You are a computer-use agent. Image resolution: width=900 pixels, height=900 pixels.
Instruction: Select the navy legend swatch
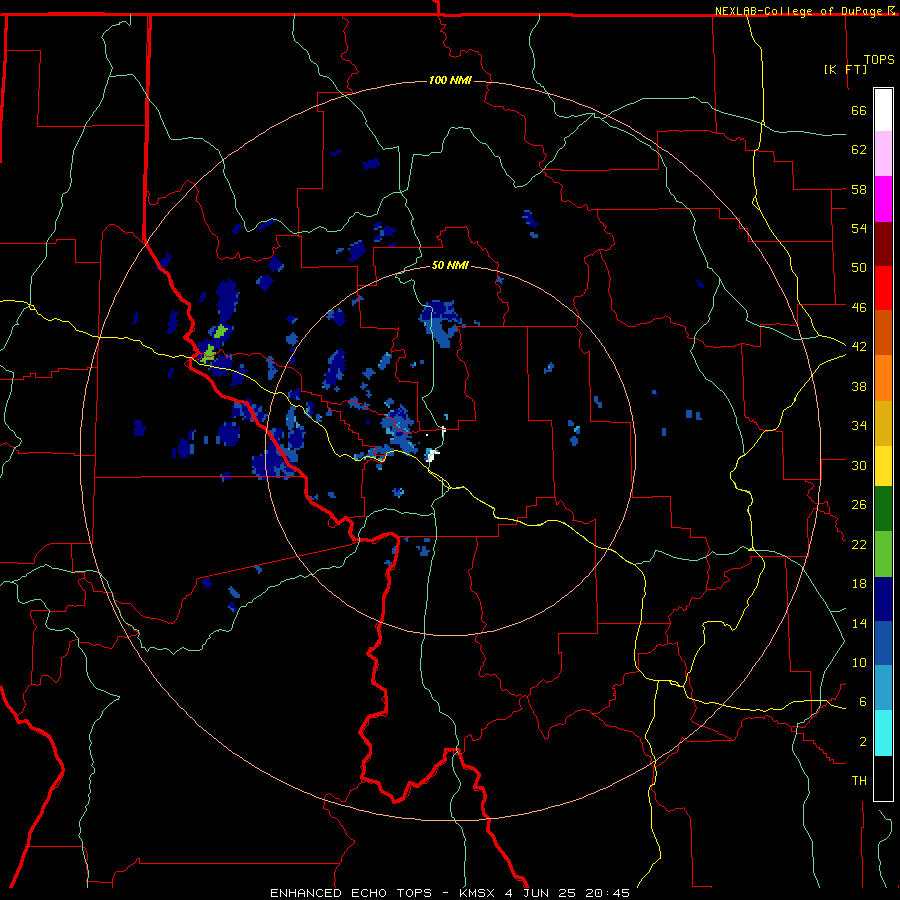(883, 599)
